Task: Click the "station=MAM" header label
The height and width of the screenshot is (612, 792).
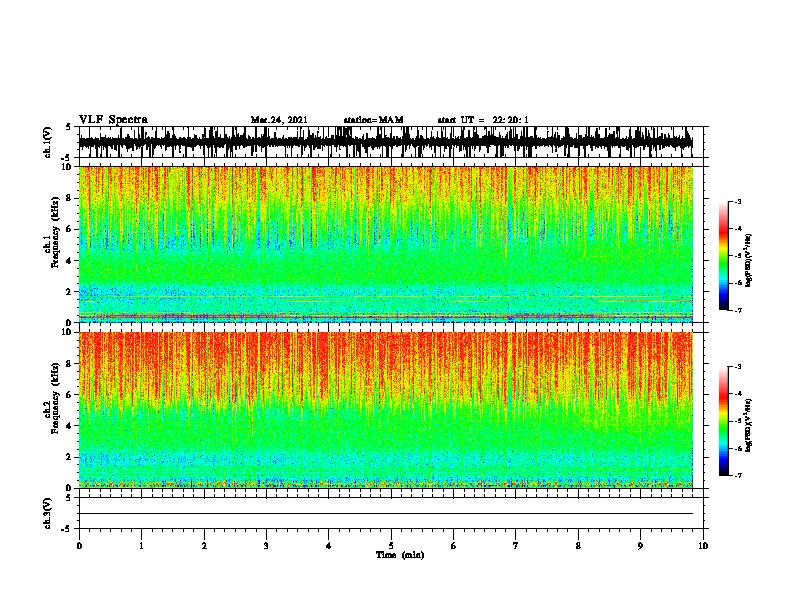Action: click(373, 120)
